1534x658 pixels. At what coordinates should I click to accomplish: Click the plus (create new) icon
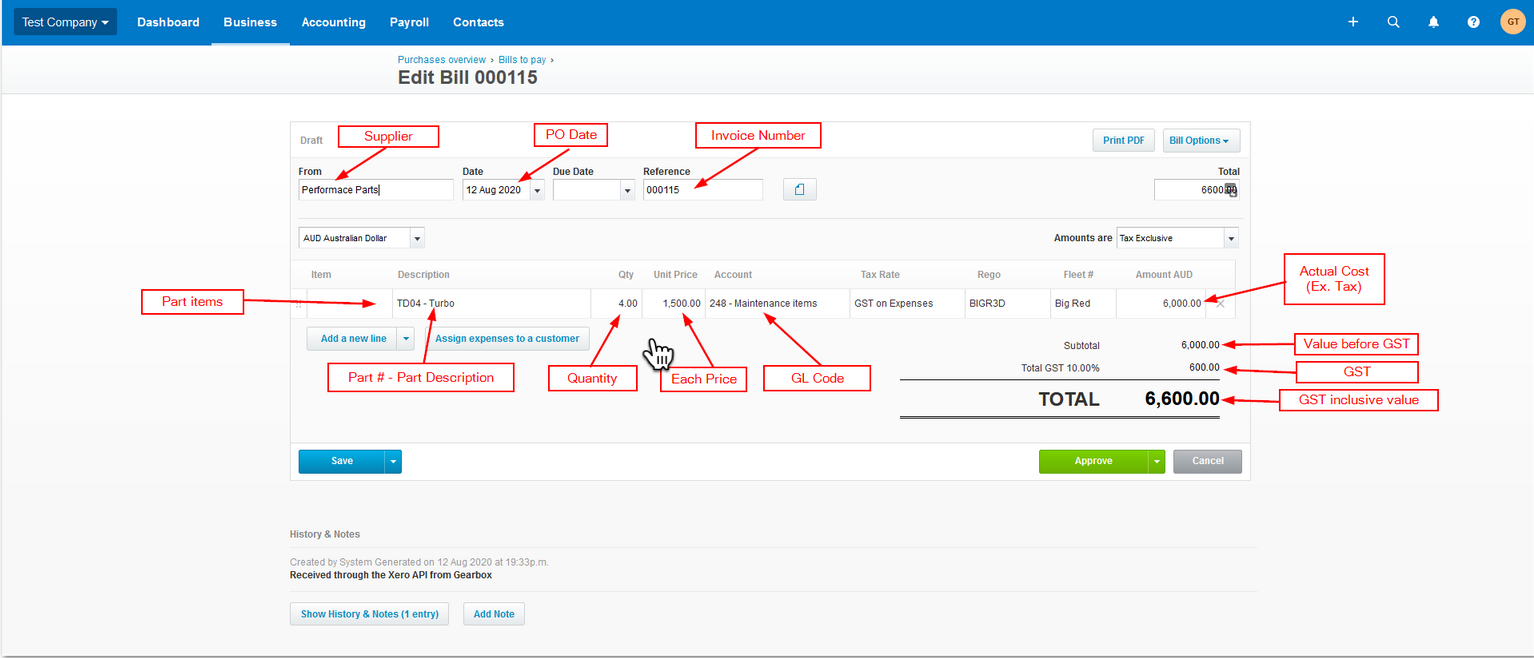1353,22
